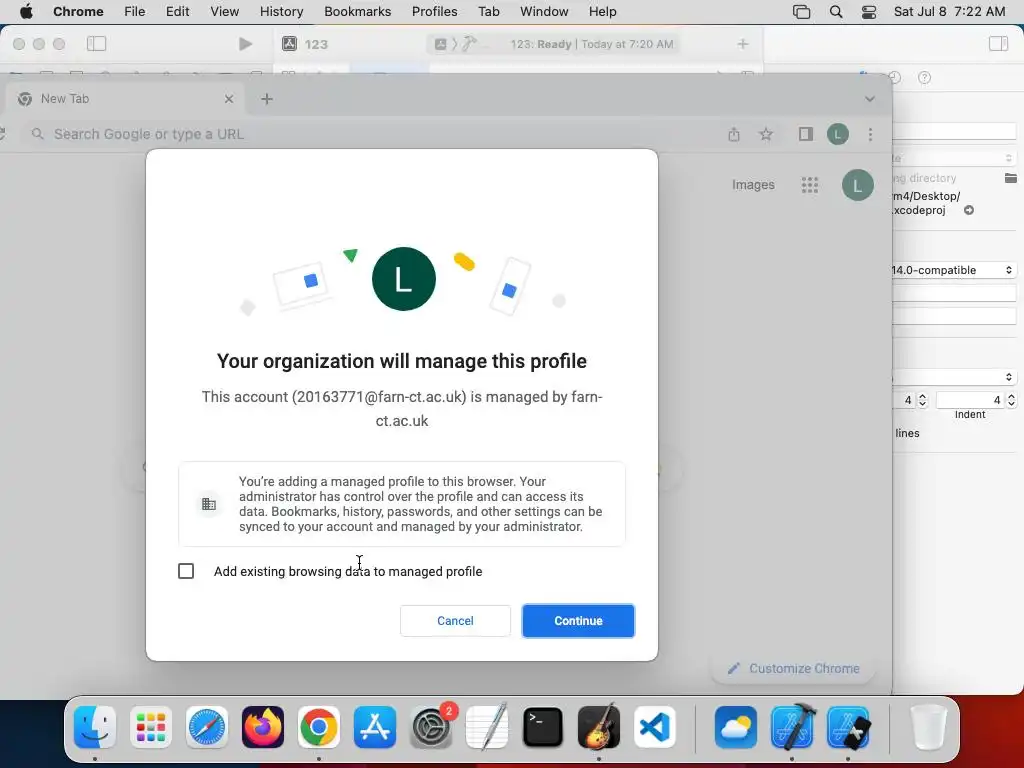Click the Continue button
The width and height of the screenshot is (1024, 768).
coord(578,620)
